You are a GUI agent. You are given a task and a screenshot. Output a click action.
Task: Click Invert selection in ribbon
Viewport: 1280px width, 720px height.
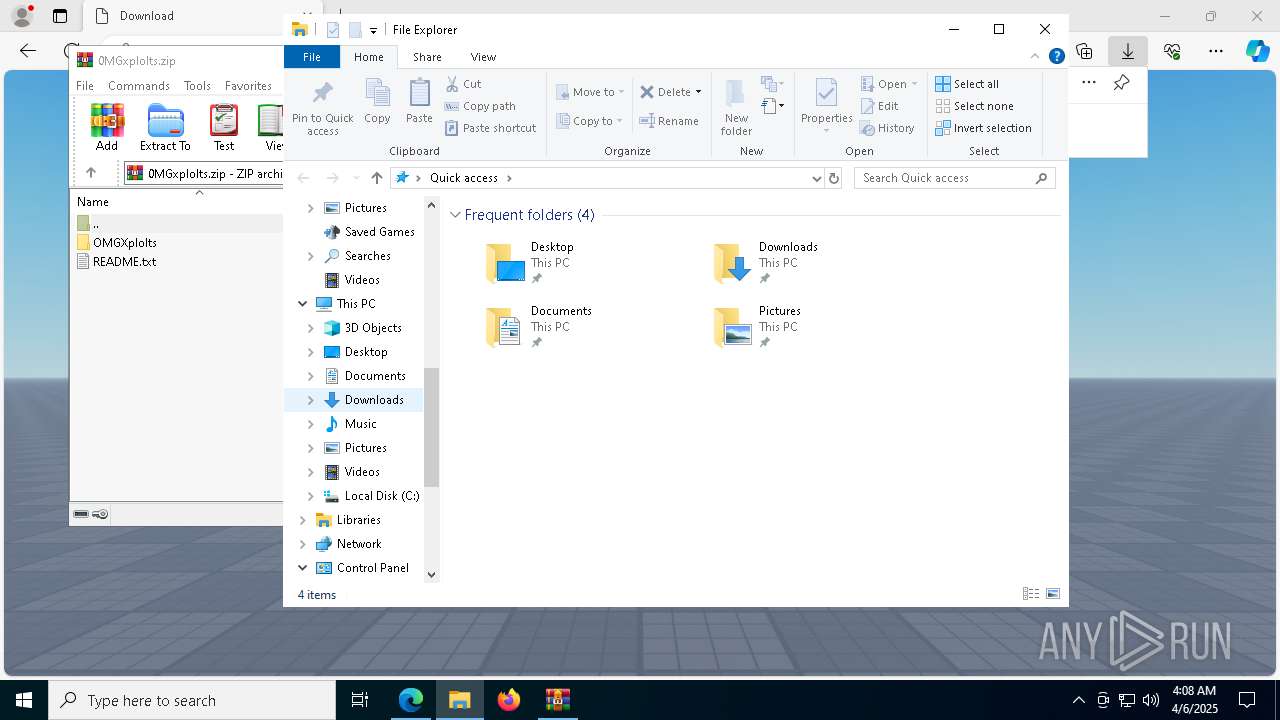983,128
